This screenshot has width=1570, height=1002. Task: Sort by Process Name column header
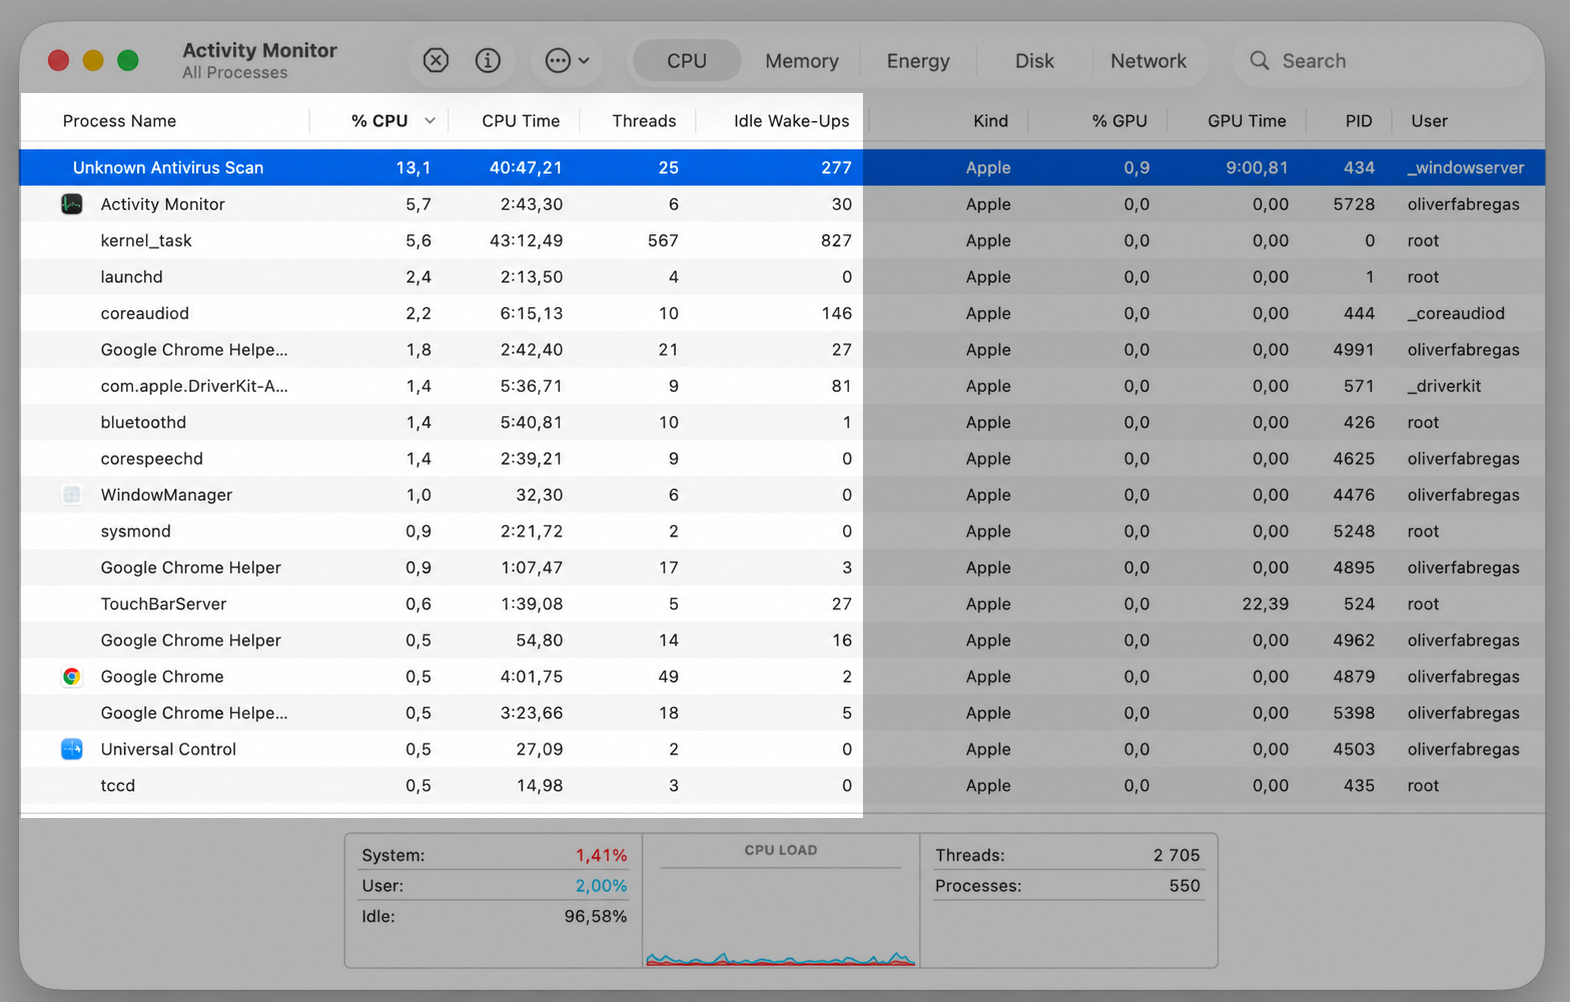tap(119, 121)
